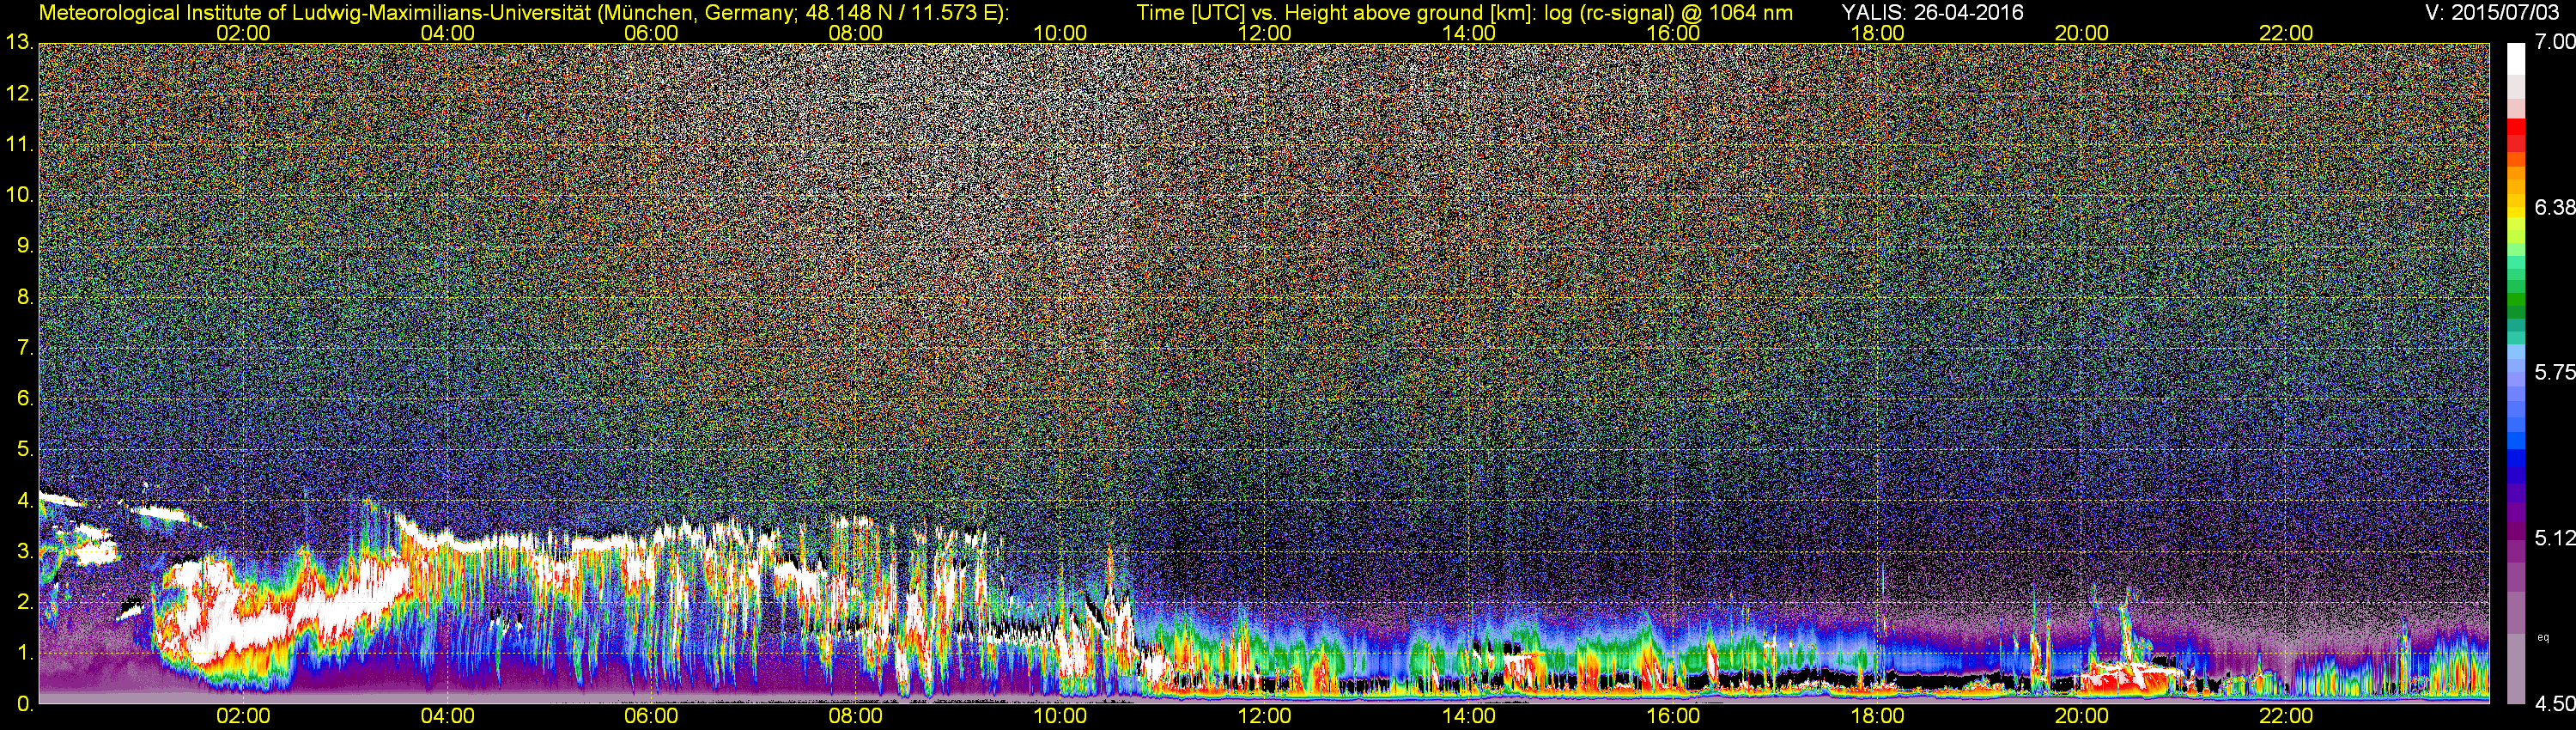Click the 02:00 label on the top time axis
2576x730 pixels.
[243, 33]
